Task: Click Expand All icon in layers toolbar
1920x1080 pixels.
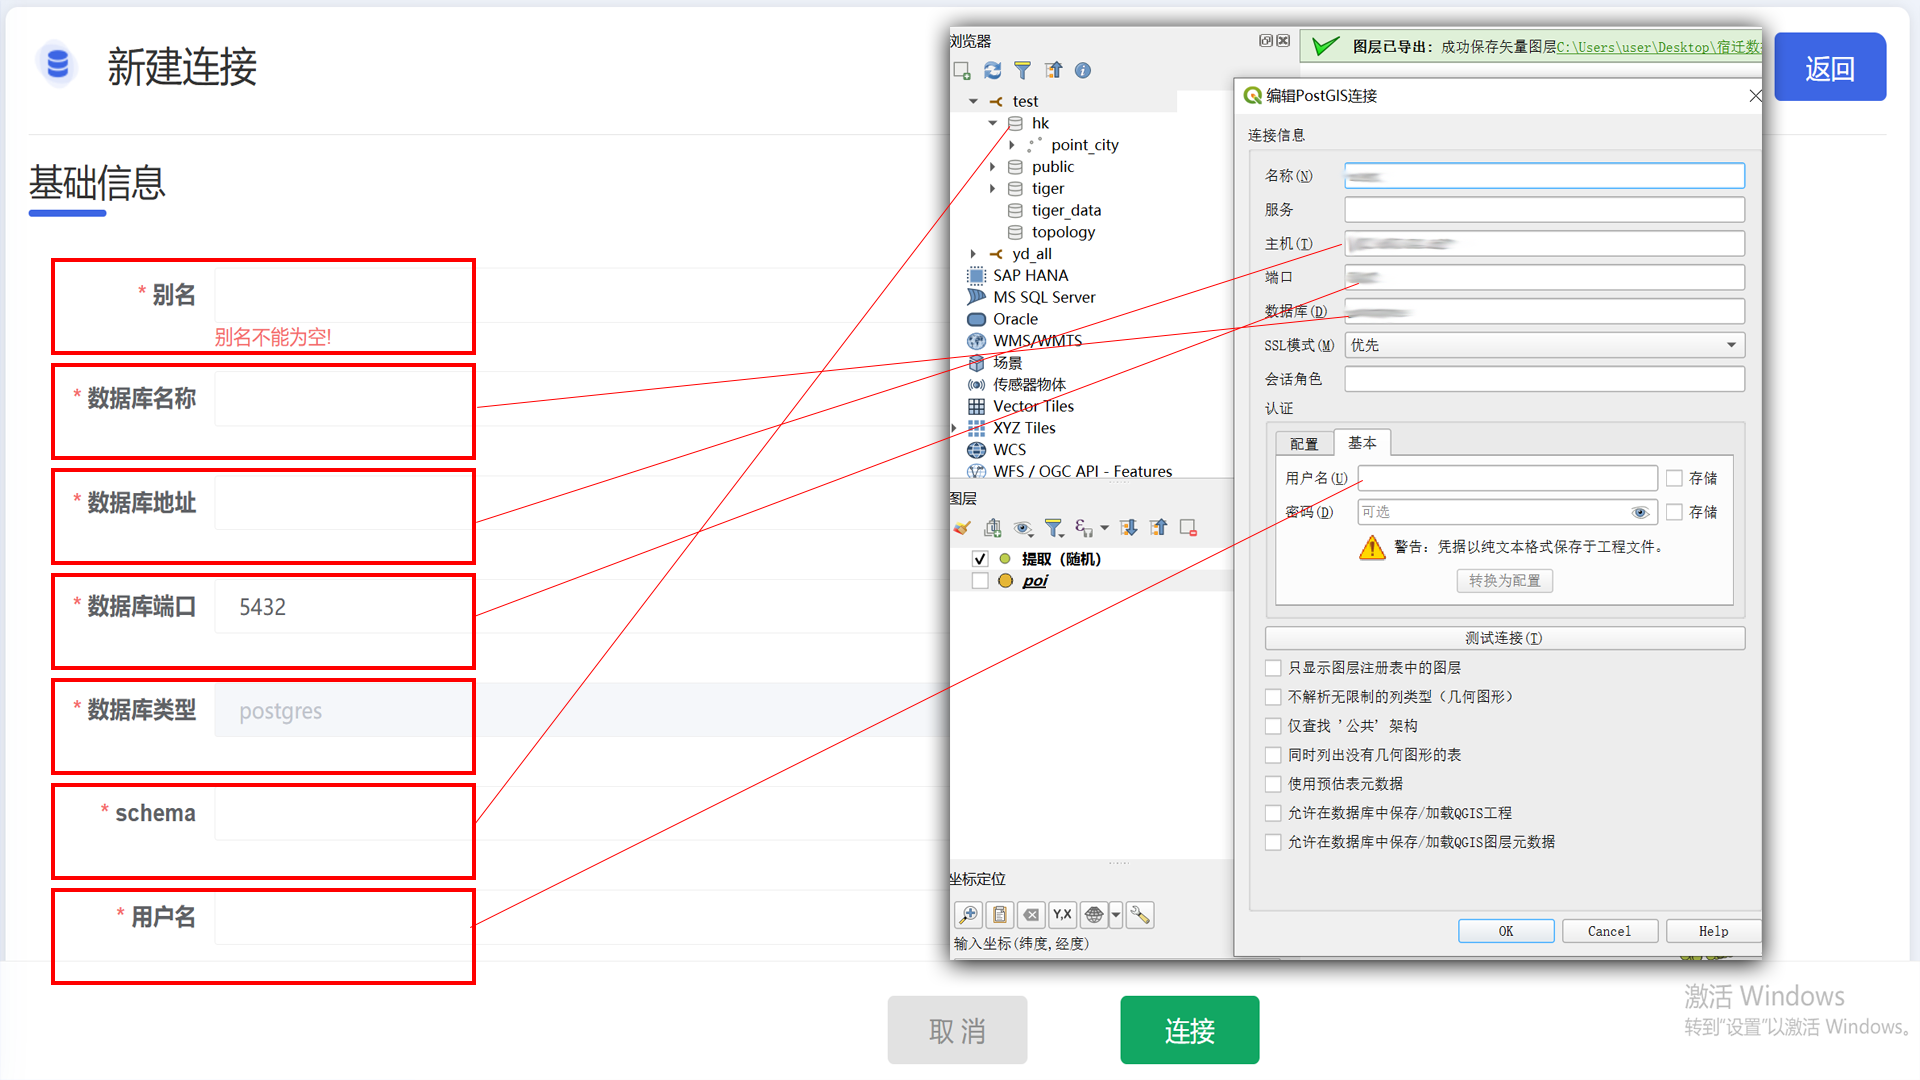Action: (1129, 527)
